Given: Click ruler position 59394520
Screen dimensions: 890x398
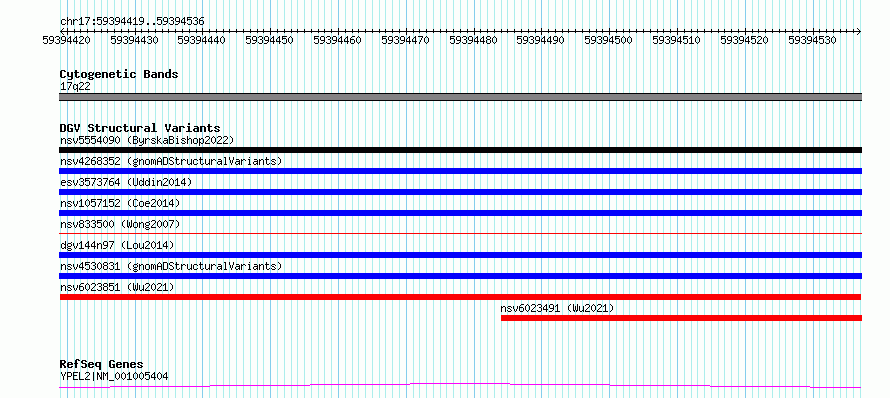Looking at the screenshot, I should 745,40.
